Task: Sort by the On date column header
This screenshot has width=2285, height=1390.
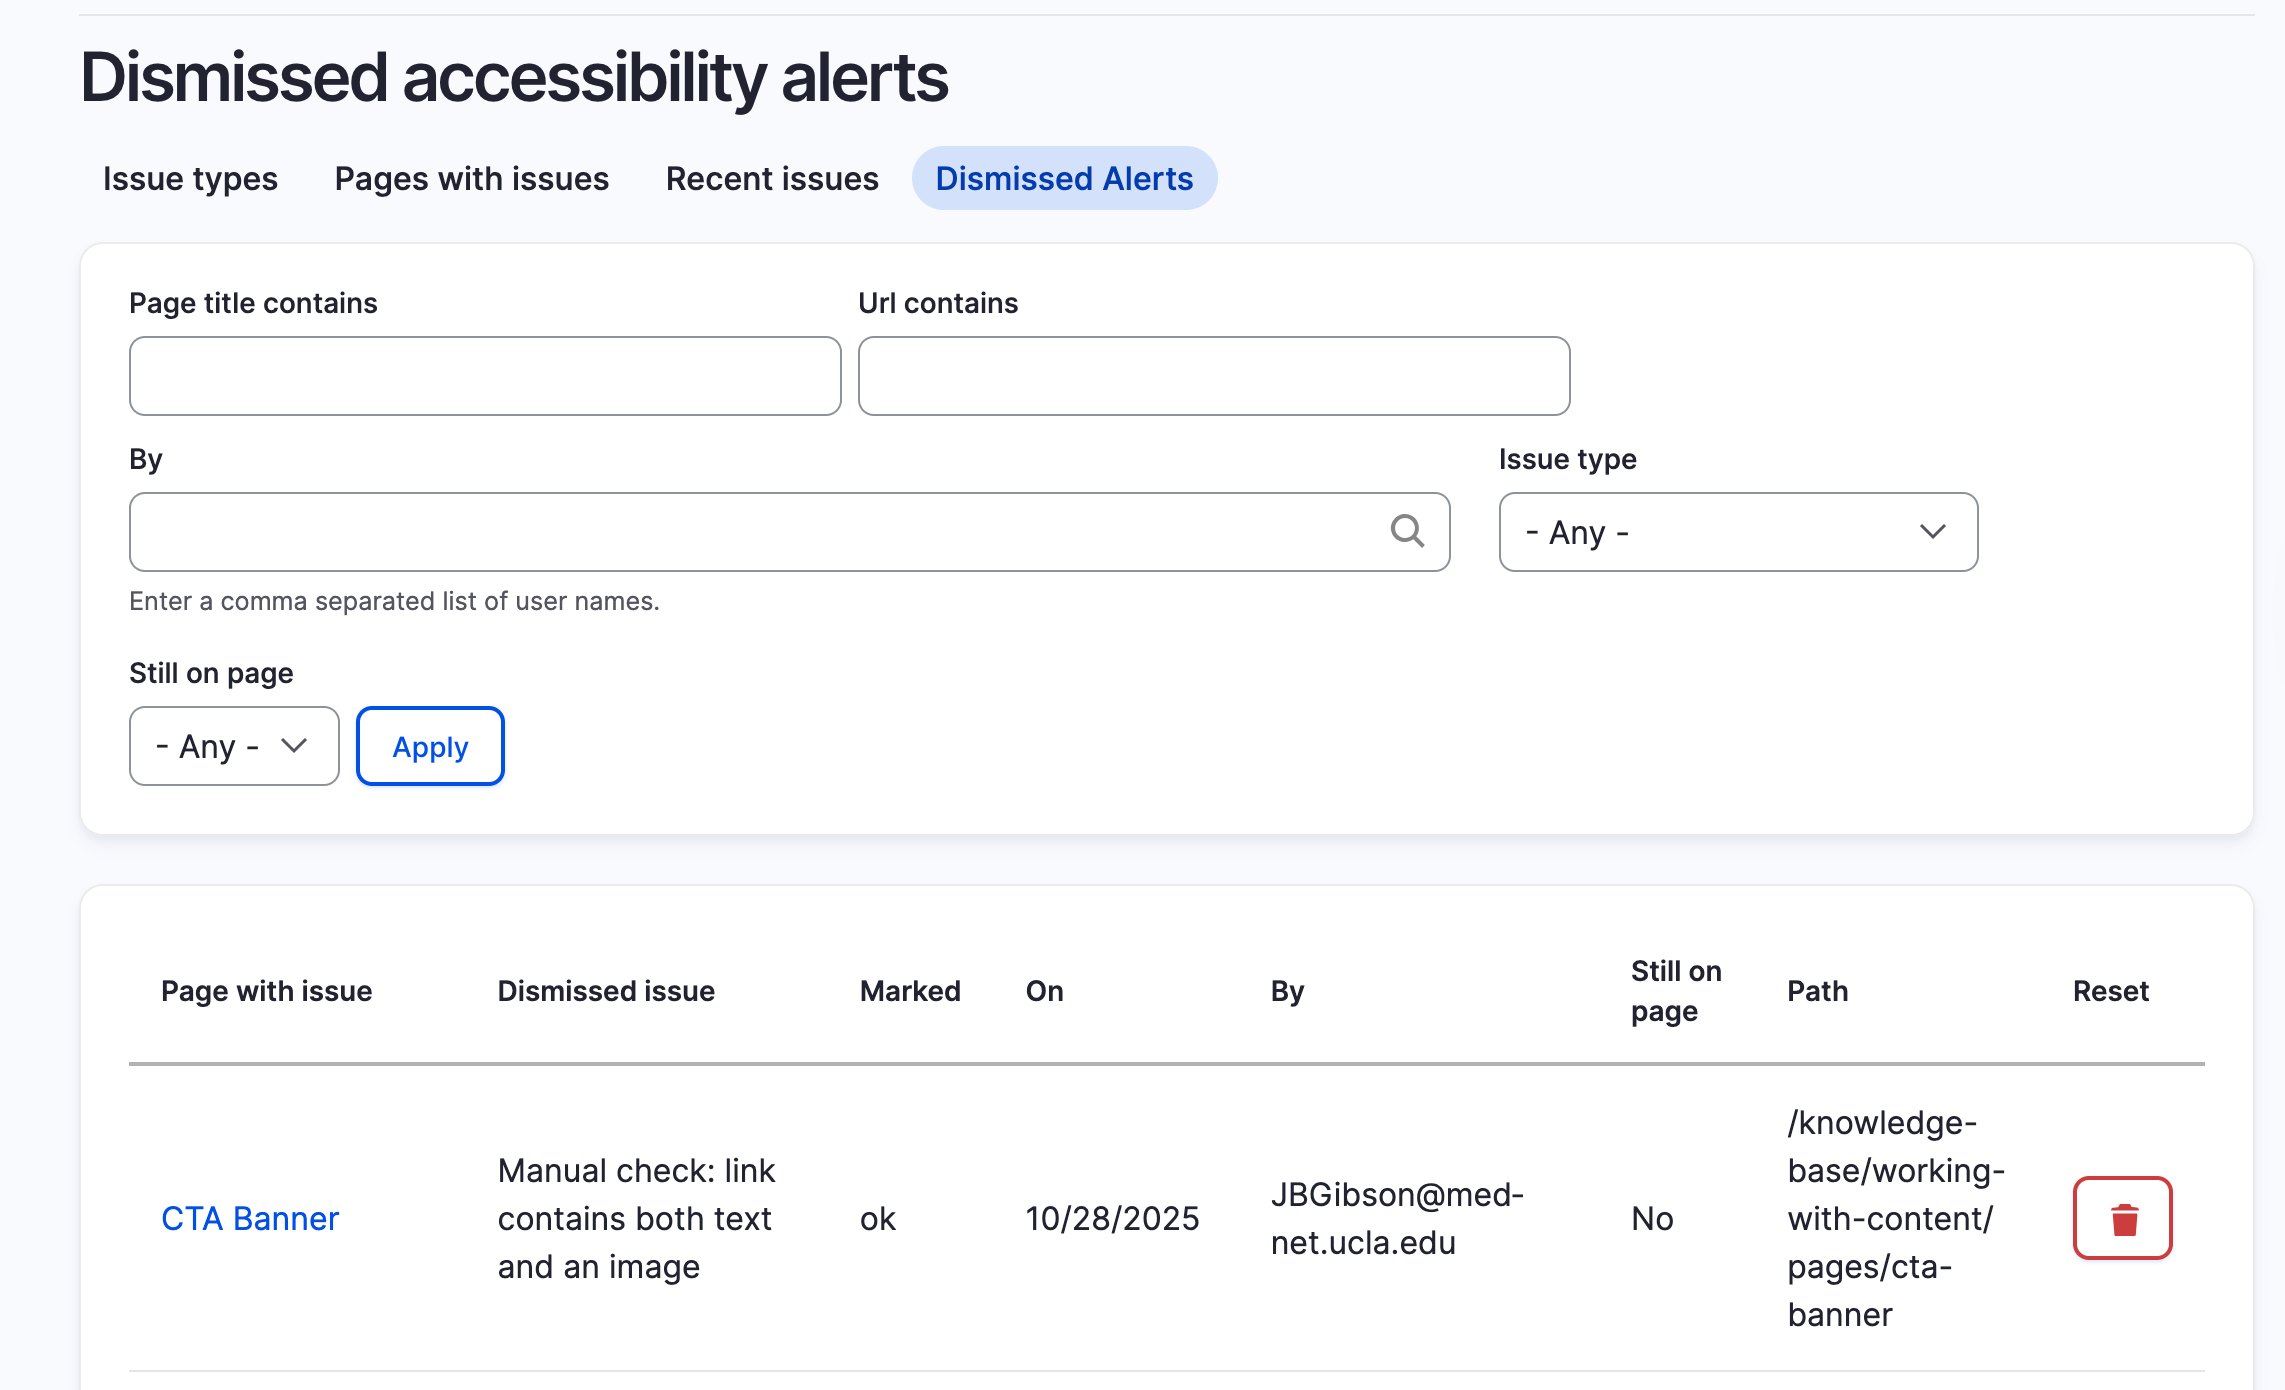Action: click(1044, 991)
